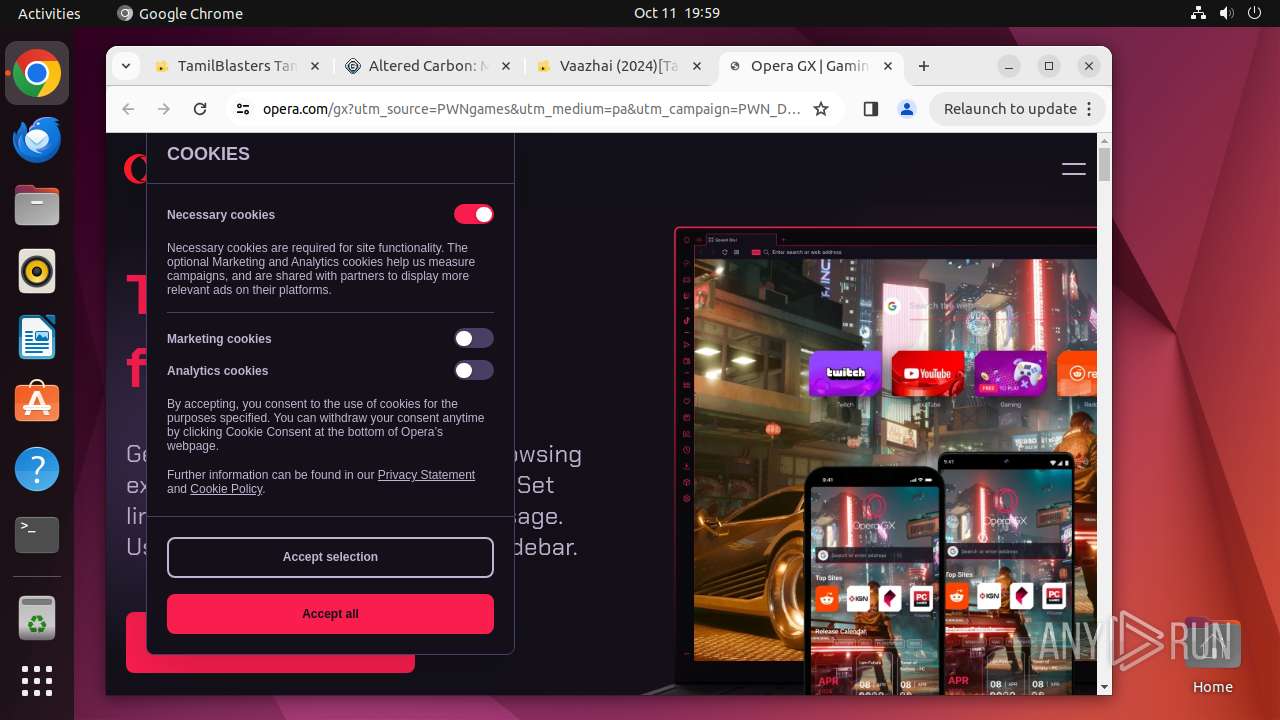Click the Accept all button
The image size is (1280, 720).
330,614
